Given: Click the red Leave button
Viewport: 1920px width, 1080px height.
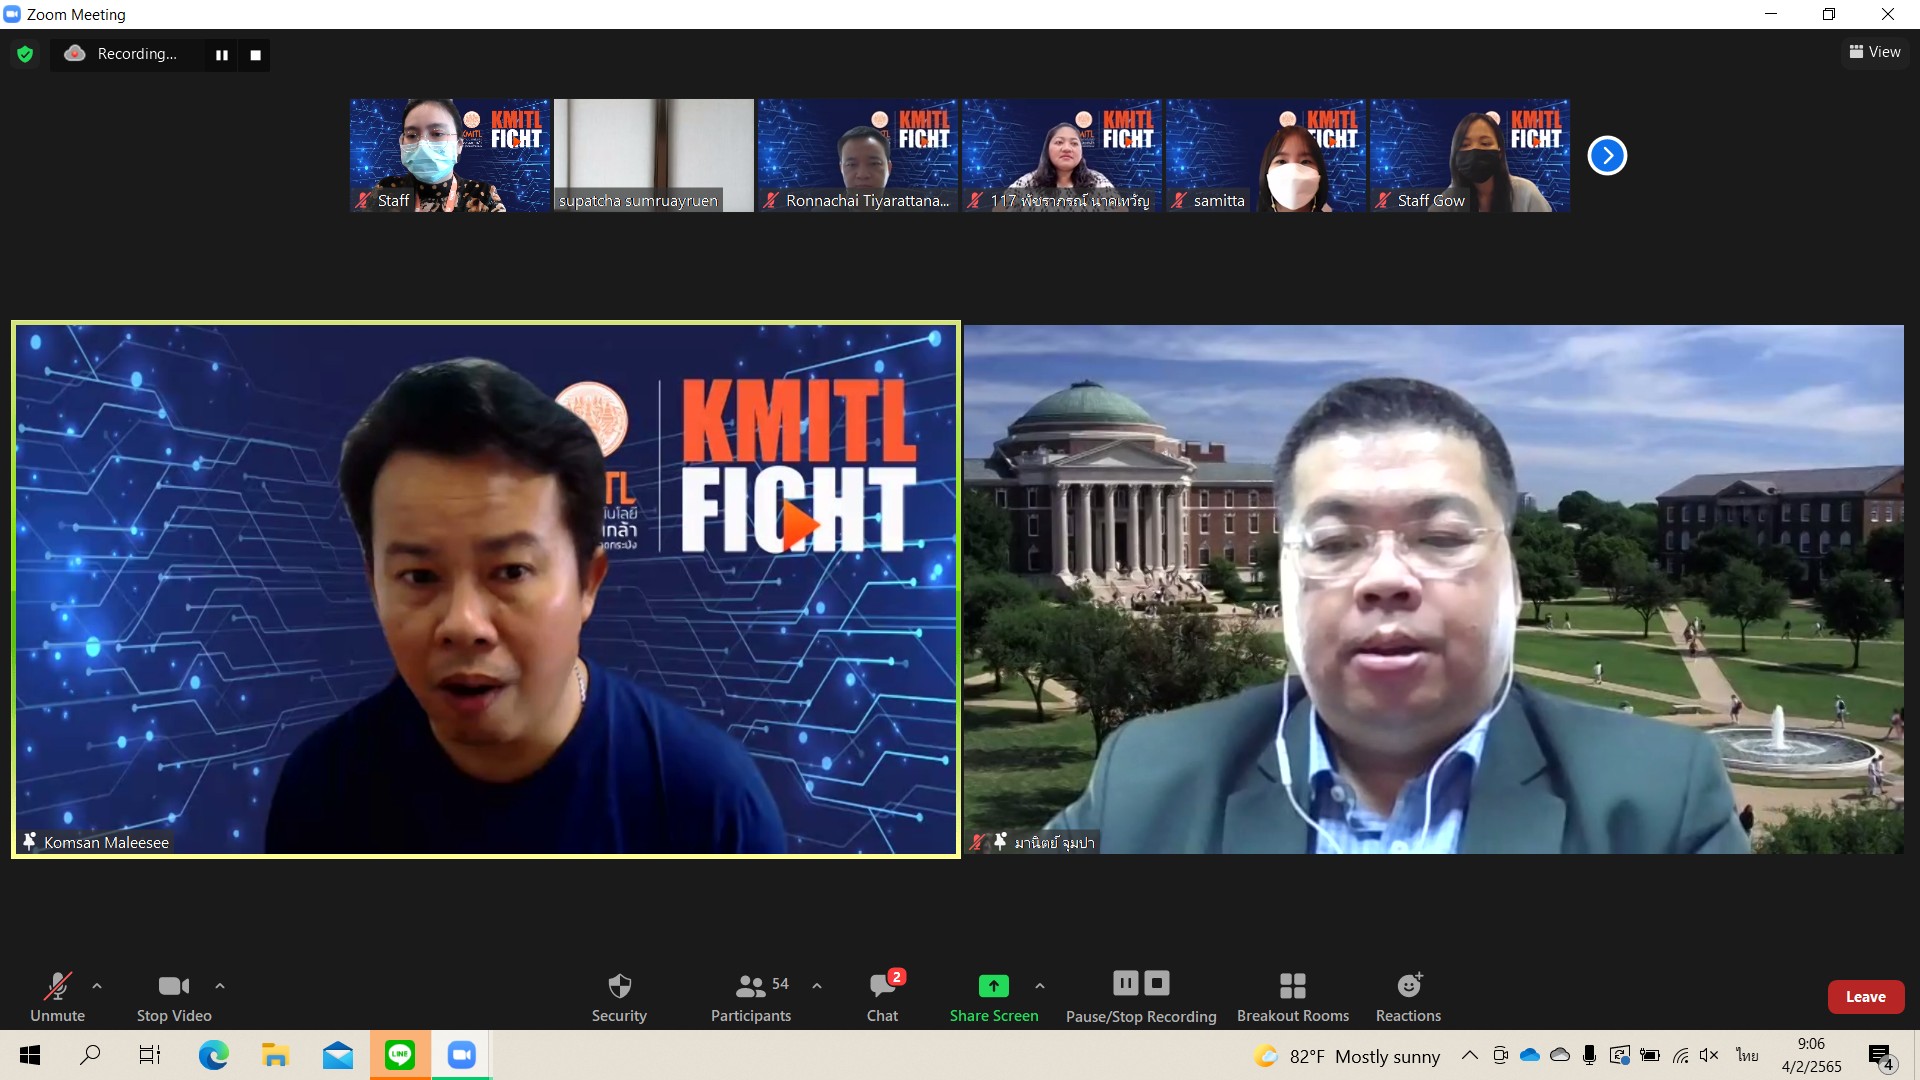Looking at the screenshot, I should [1865, 997].
